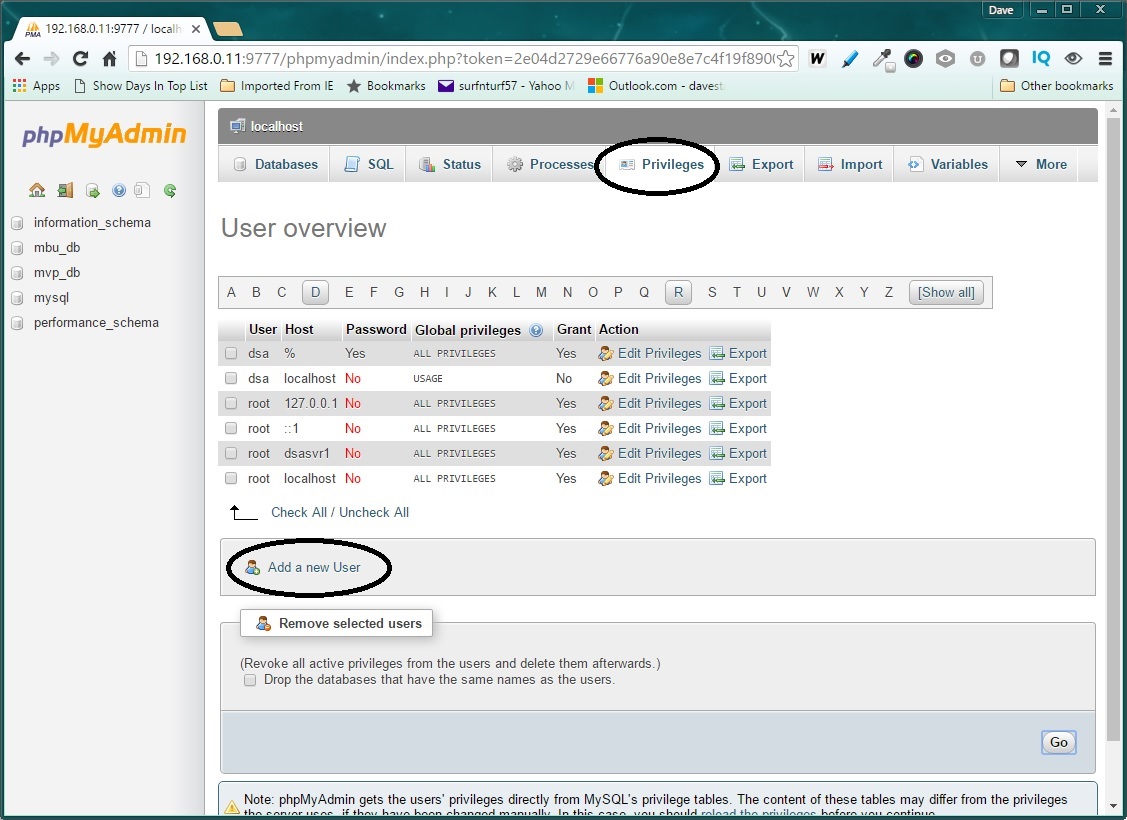Click Edit Privileges for root localhost

click(650, 479)
